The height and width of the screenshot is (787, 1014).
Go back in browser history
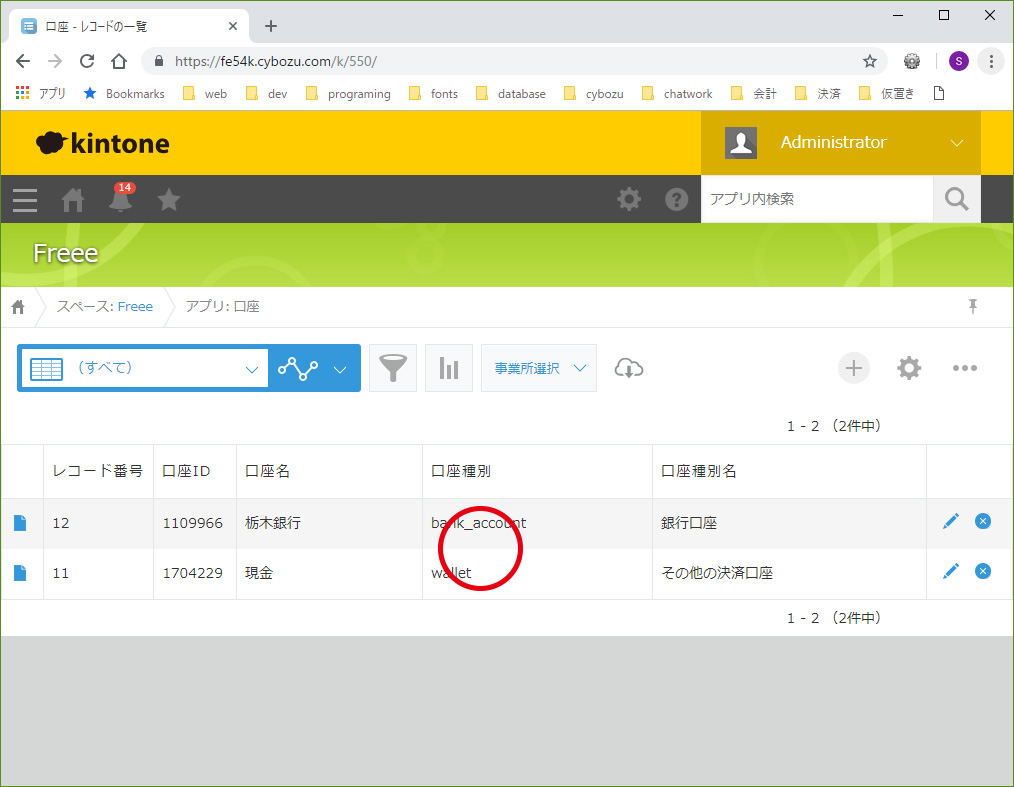click(x=23, y=61)
